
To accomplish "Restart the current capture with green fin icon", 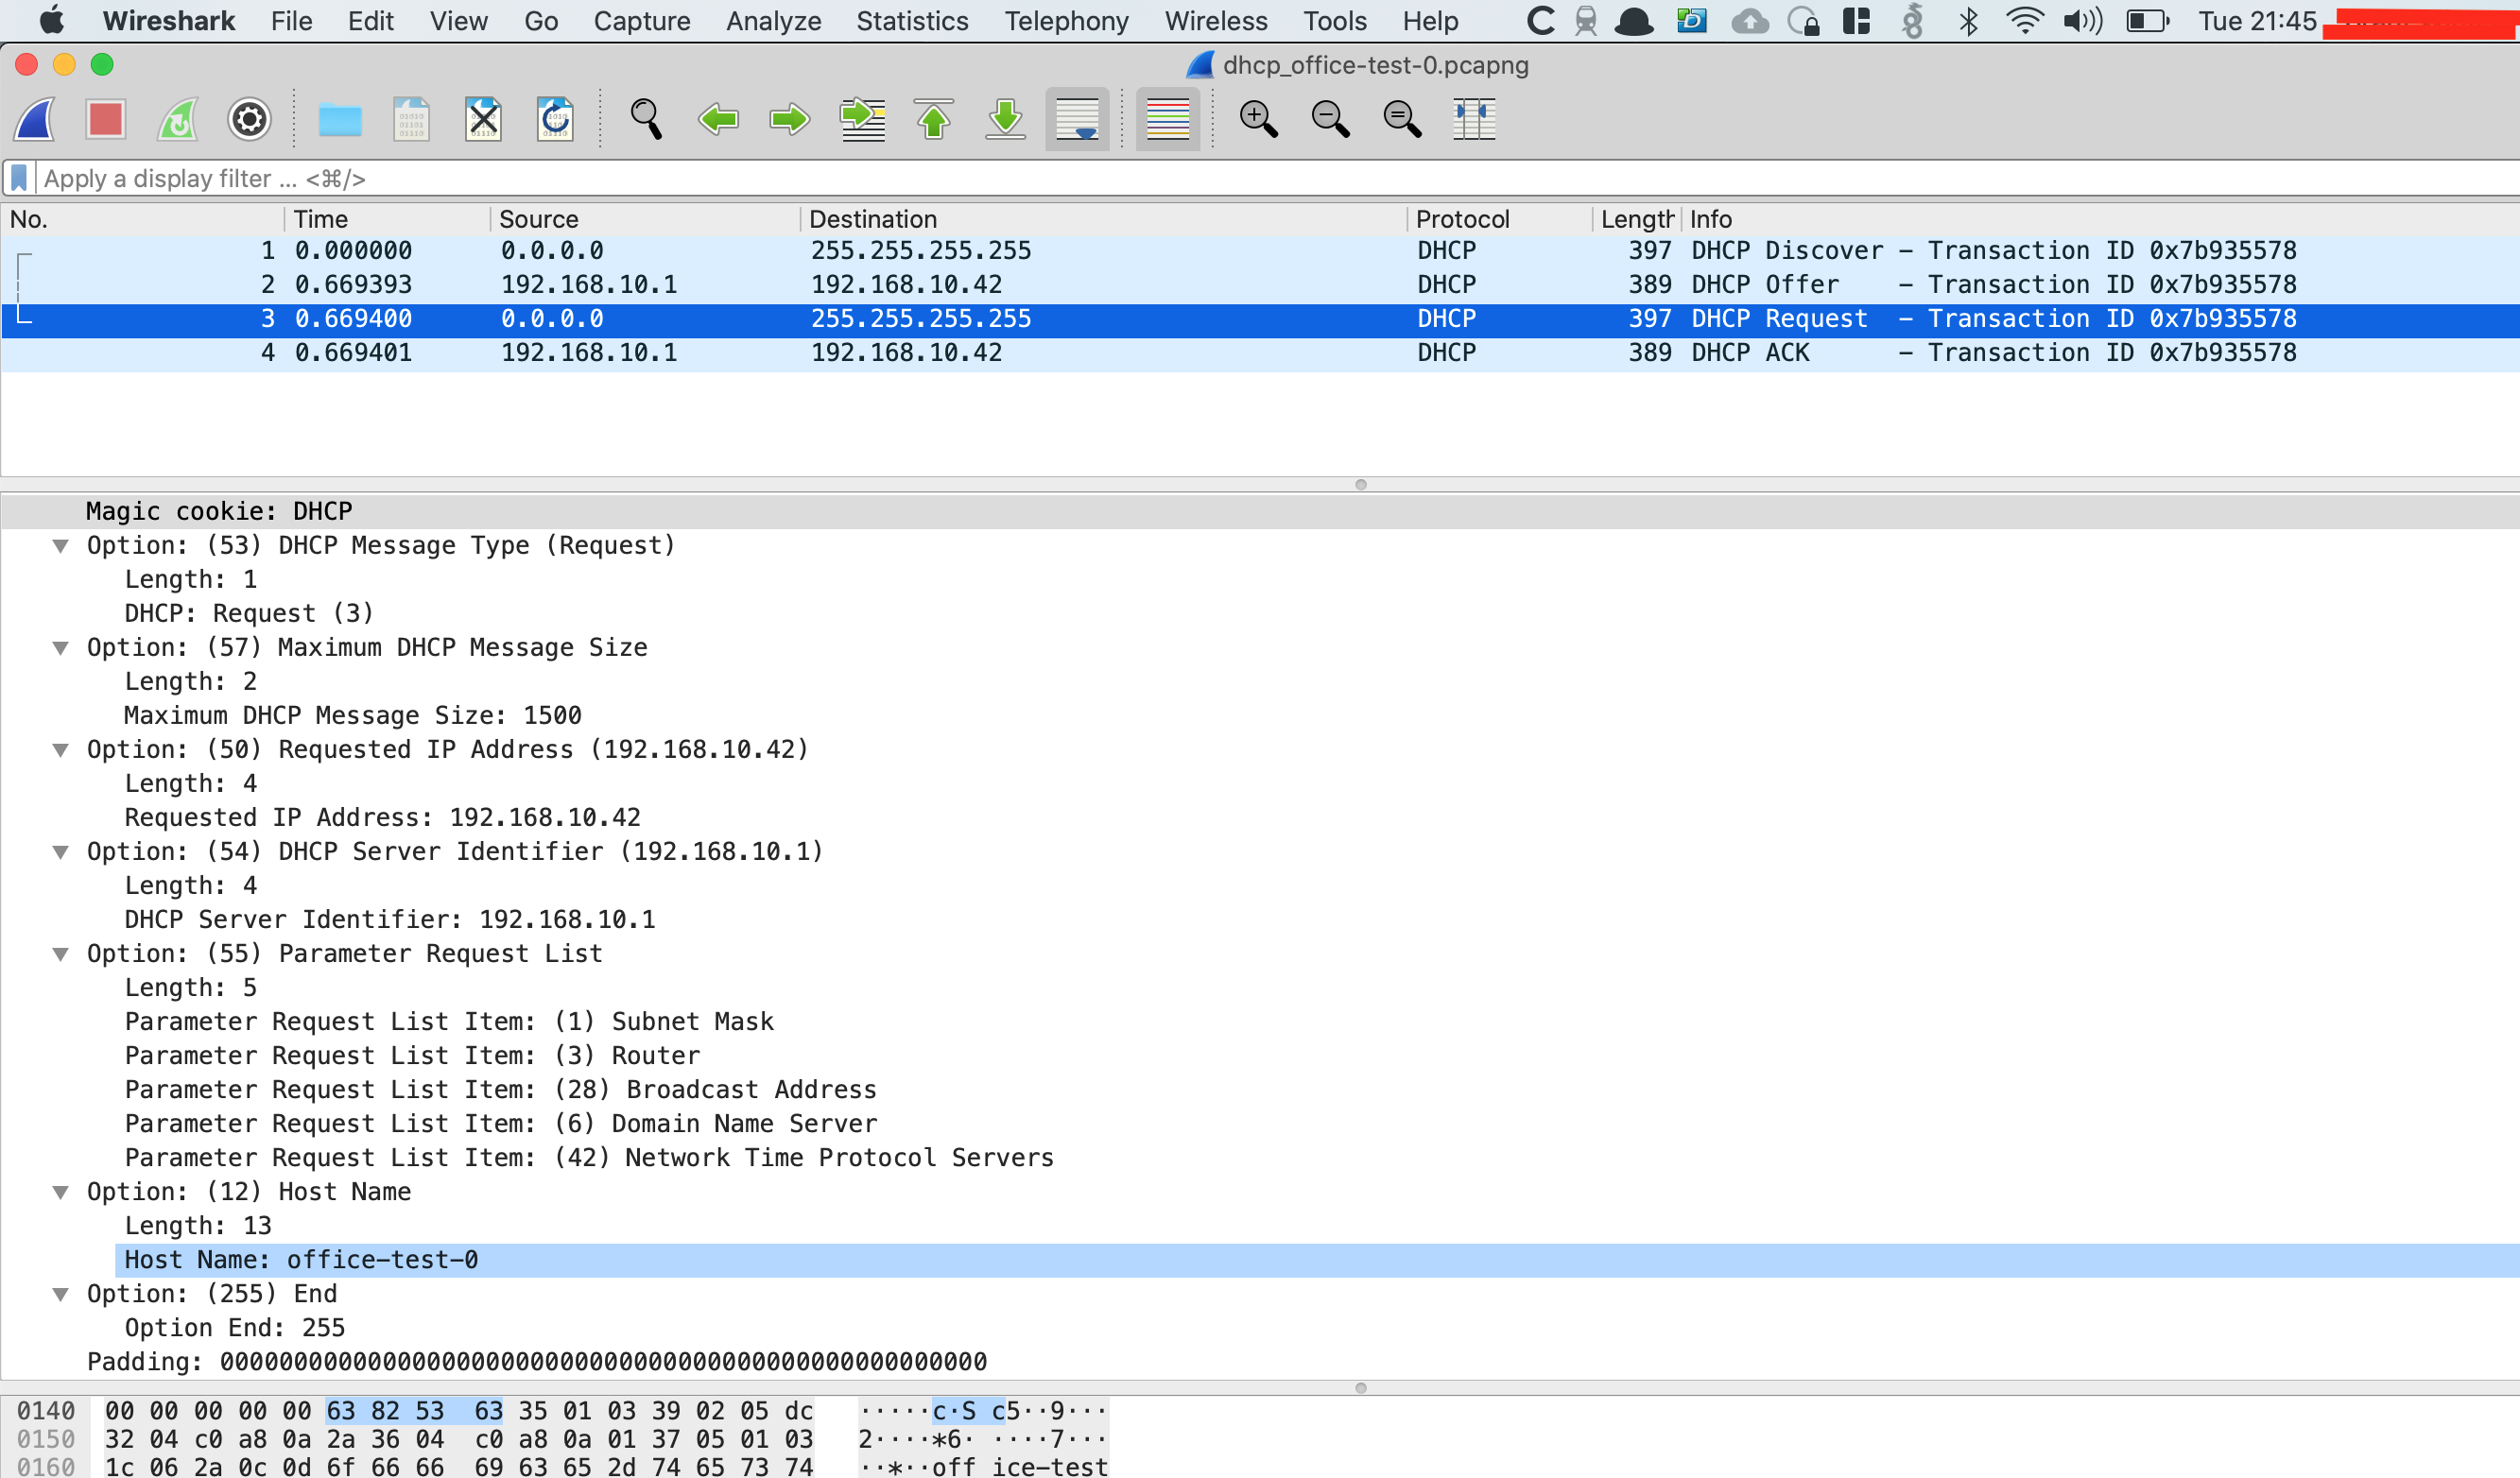I will click(x=178, y=120).
